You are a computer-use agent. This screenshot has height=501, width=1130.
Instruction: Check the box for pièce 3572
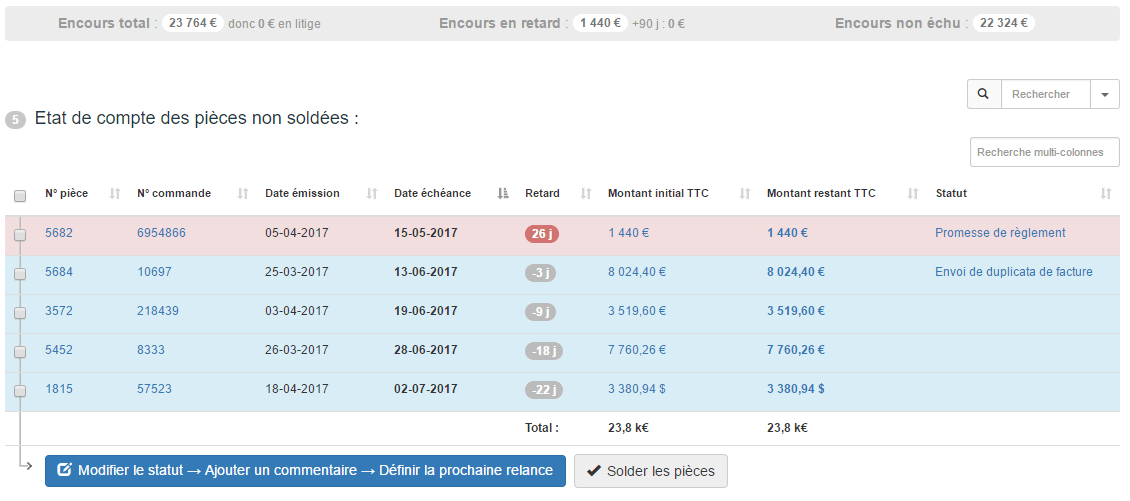tap(20, 313)
